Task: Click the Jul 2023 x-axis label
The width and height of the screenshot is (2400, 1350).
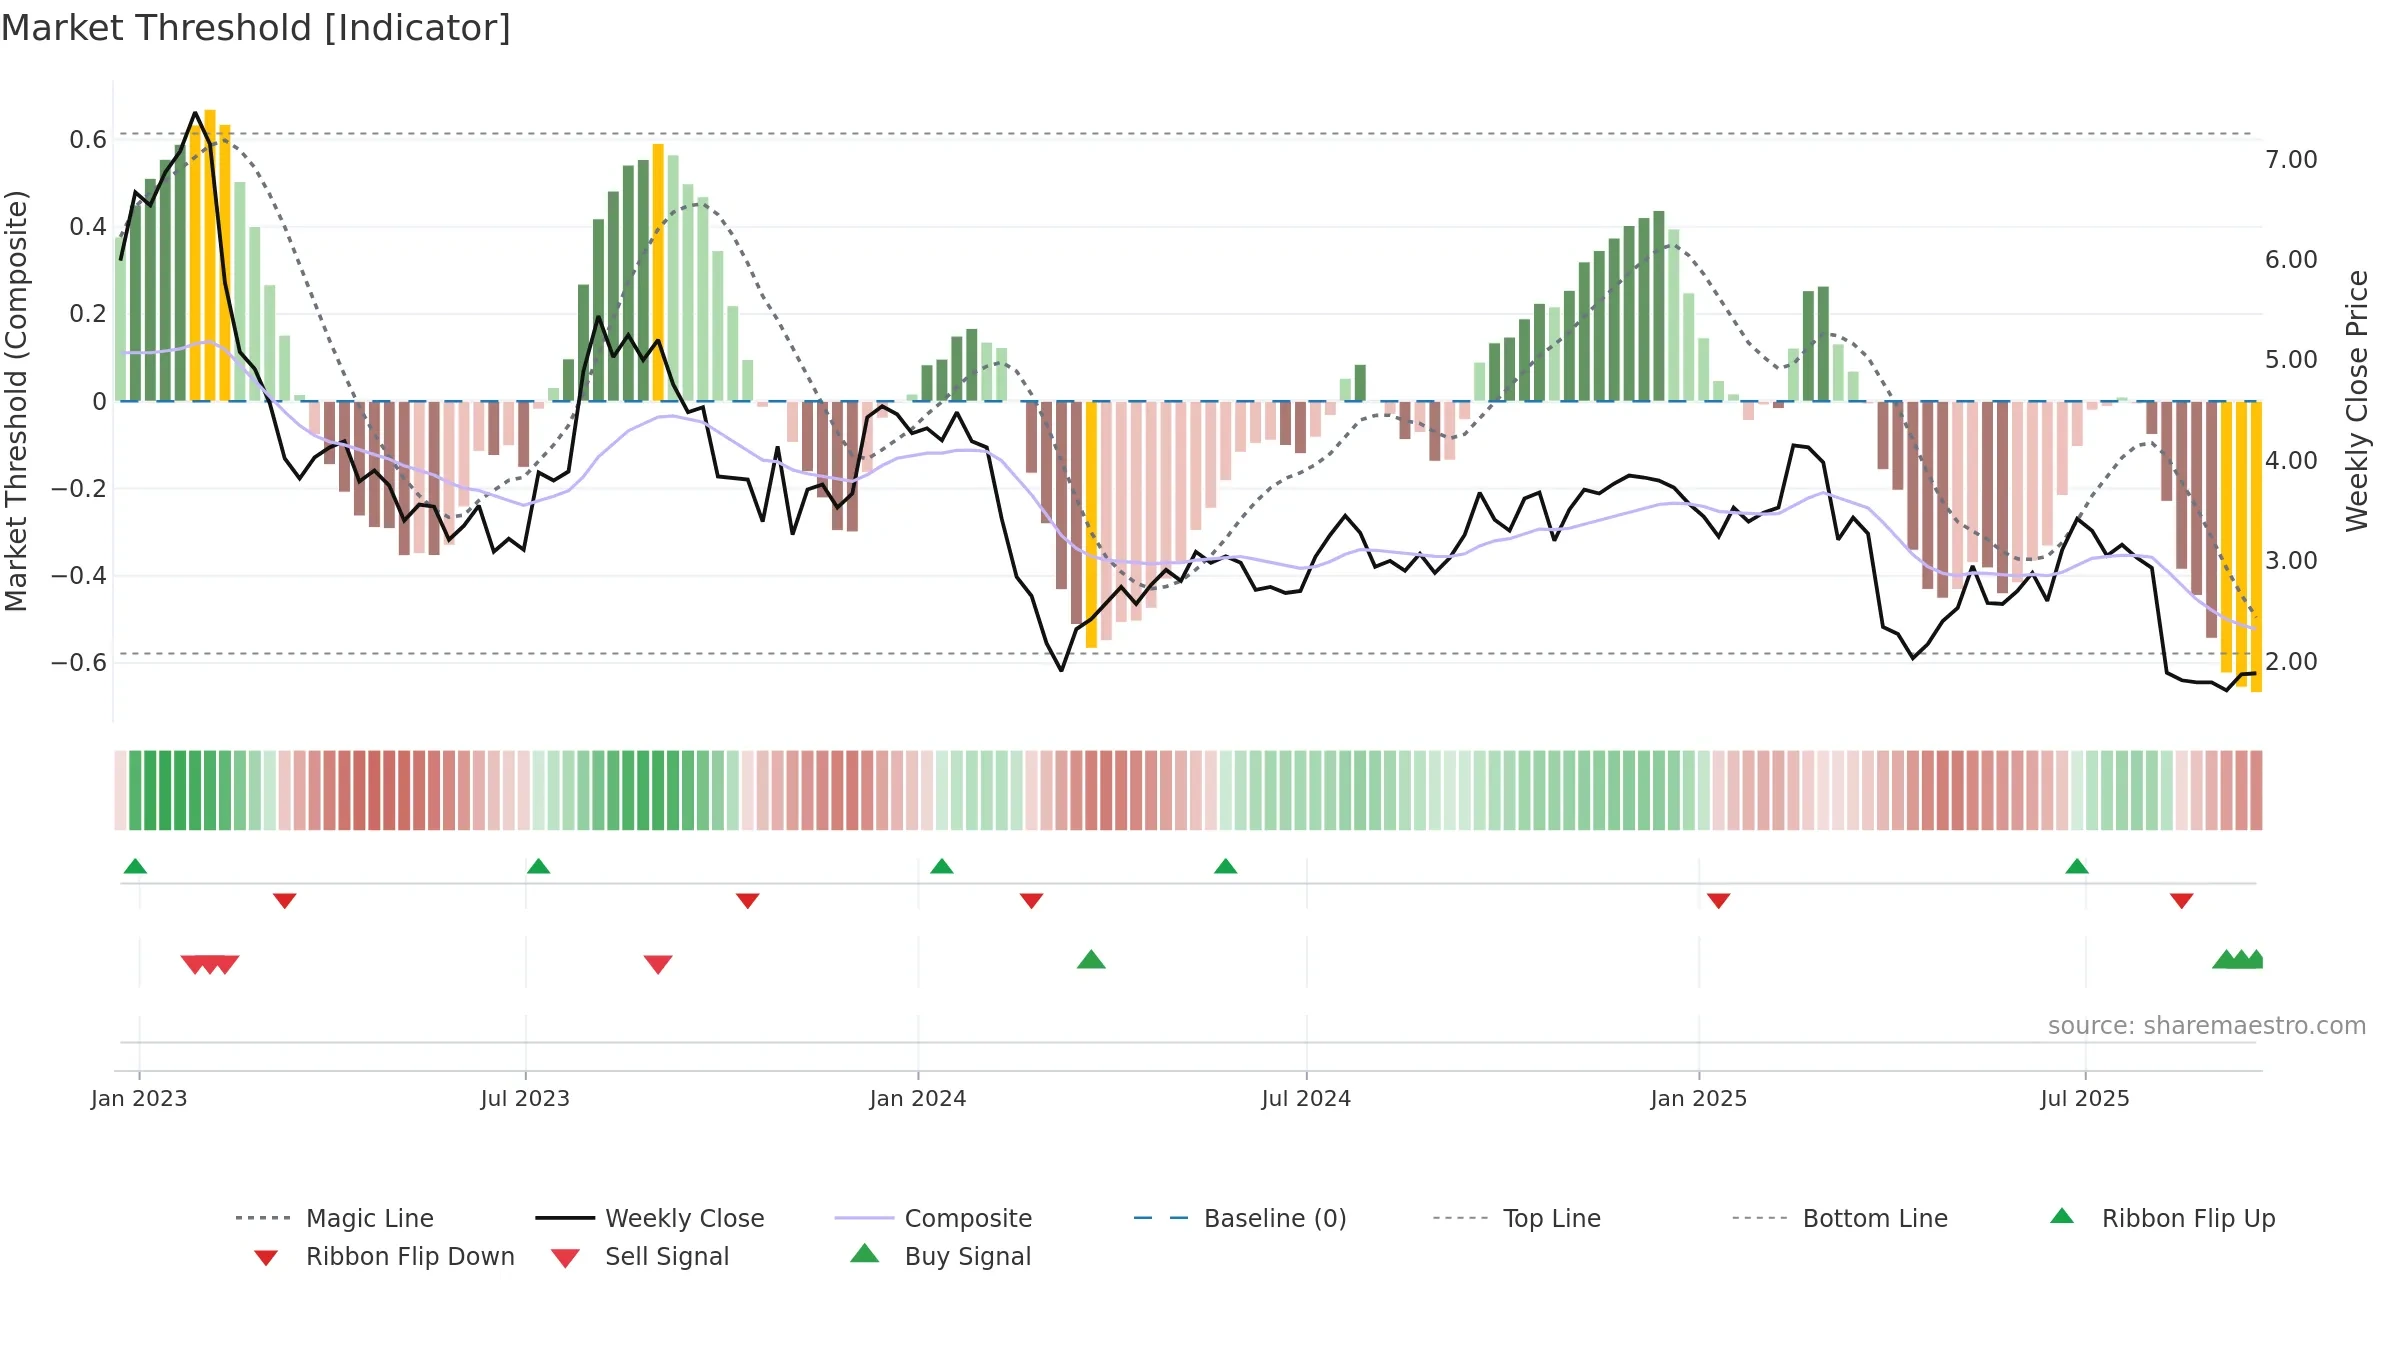Action: (x=525, y=1098)
